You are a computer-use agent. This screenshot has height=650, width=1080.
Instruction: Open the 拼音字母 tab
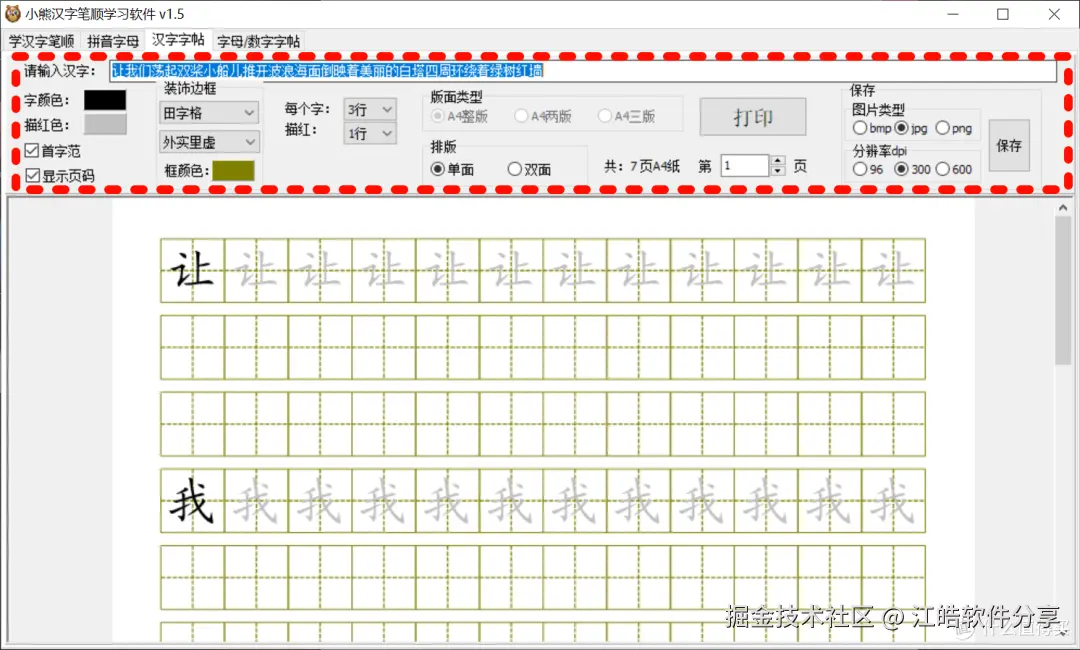coord(113,41)
